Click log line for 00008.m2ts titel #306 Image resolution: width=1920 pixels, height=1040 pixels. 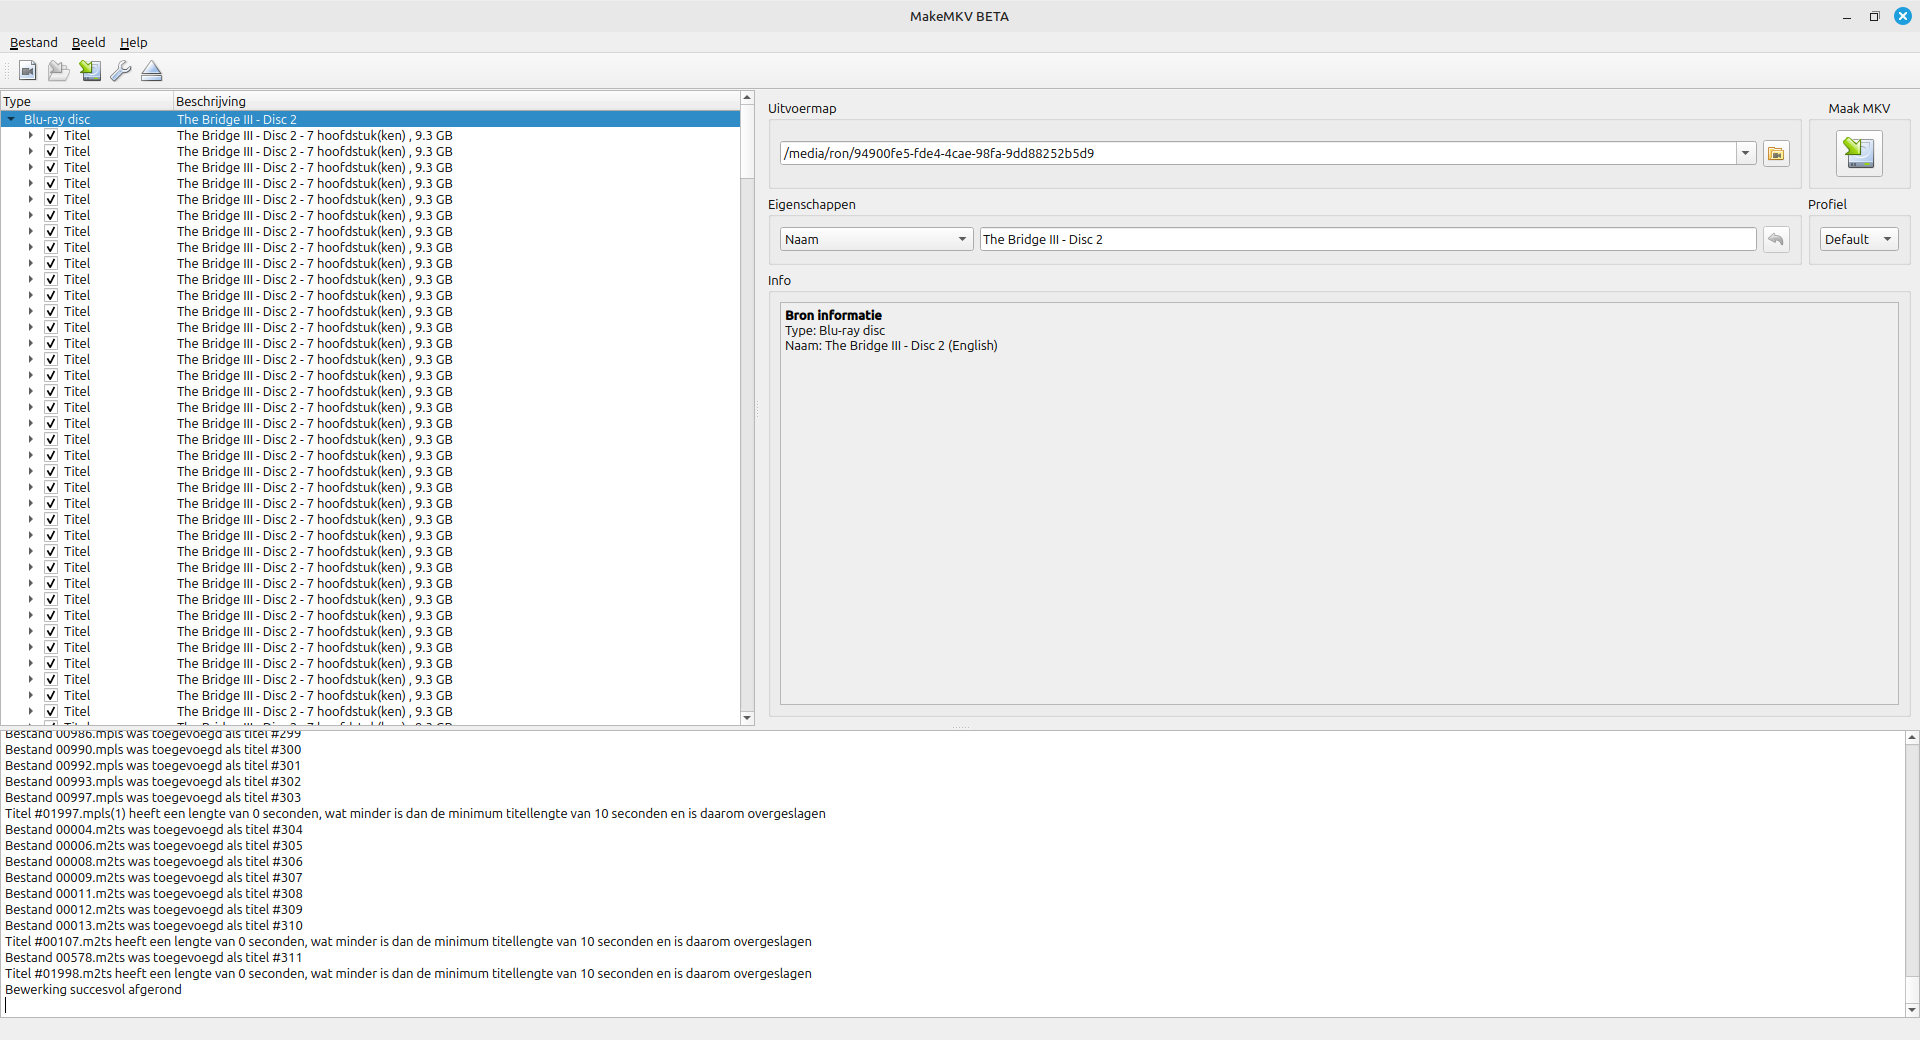(154, 862)
